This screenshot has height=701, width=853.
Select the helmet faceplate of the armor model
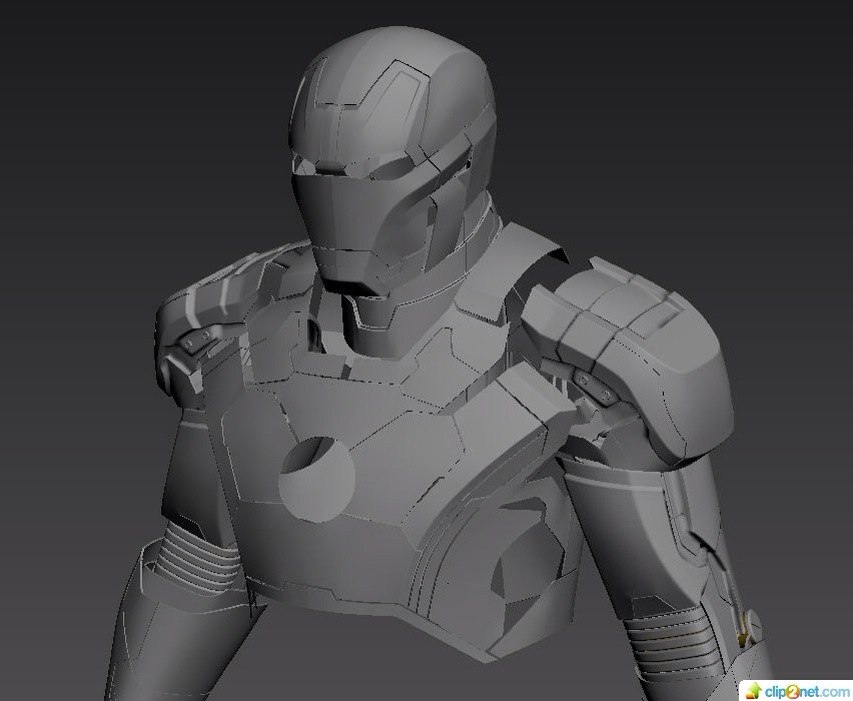point(356,228)
